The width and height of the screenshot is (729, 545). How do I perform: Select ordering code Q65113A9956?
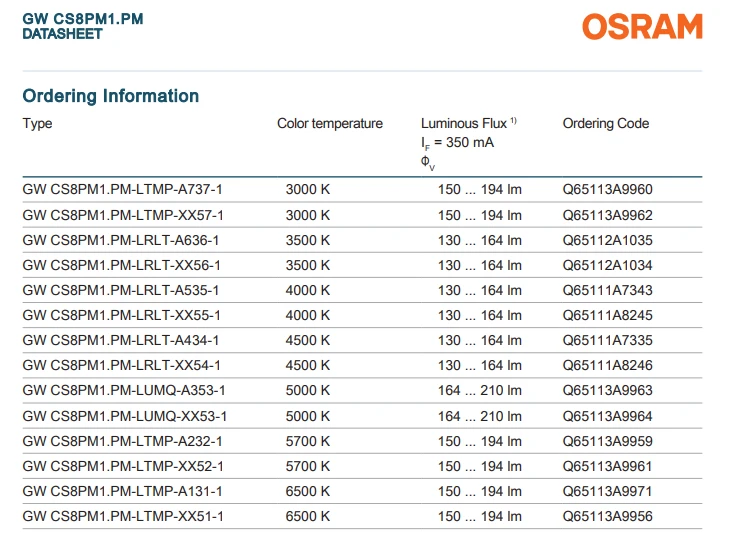[x=607, y=516]
